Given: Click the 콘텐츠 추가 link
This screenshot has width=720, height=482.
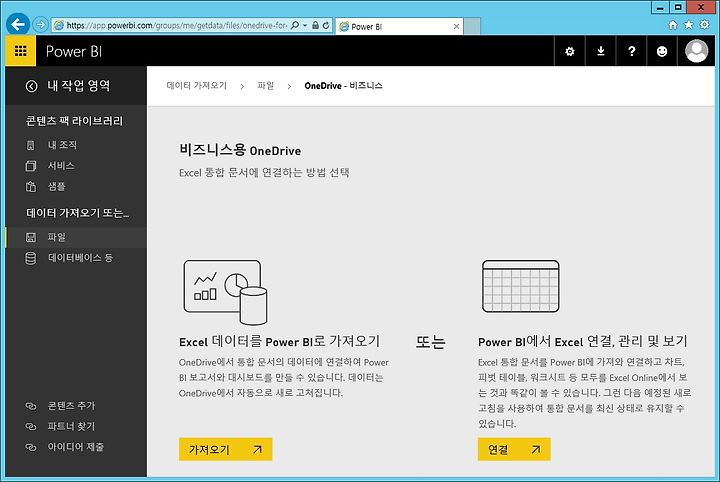Looking at the screenshot, I should [x=71, y=406].
